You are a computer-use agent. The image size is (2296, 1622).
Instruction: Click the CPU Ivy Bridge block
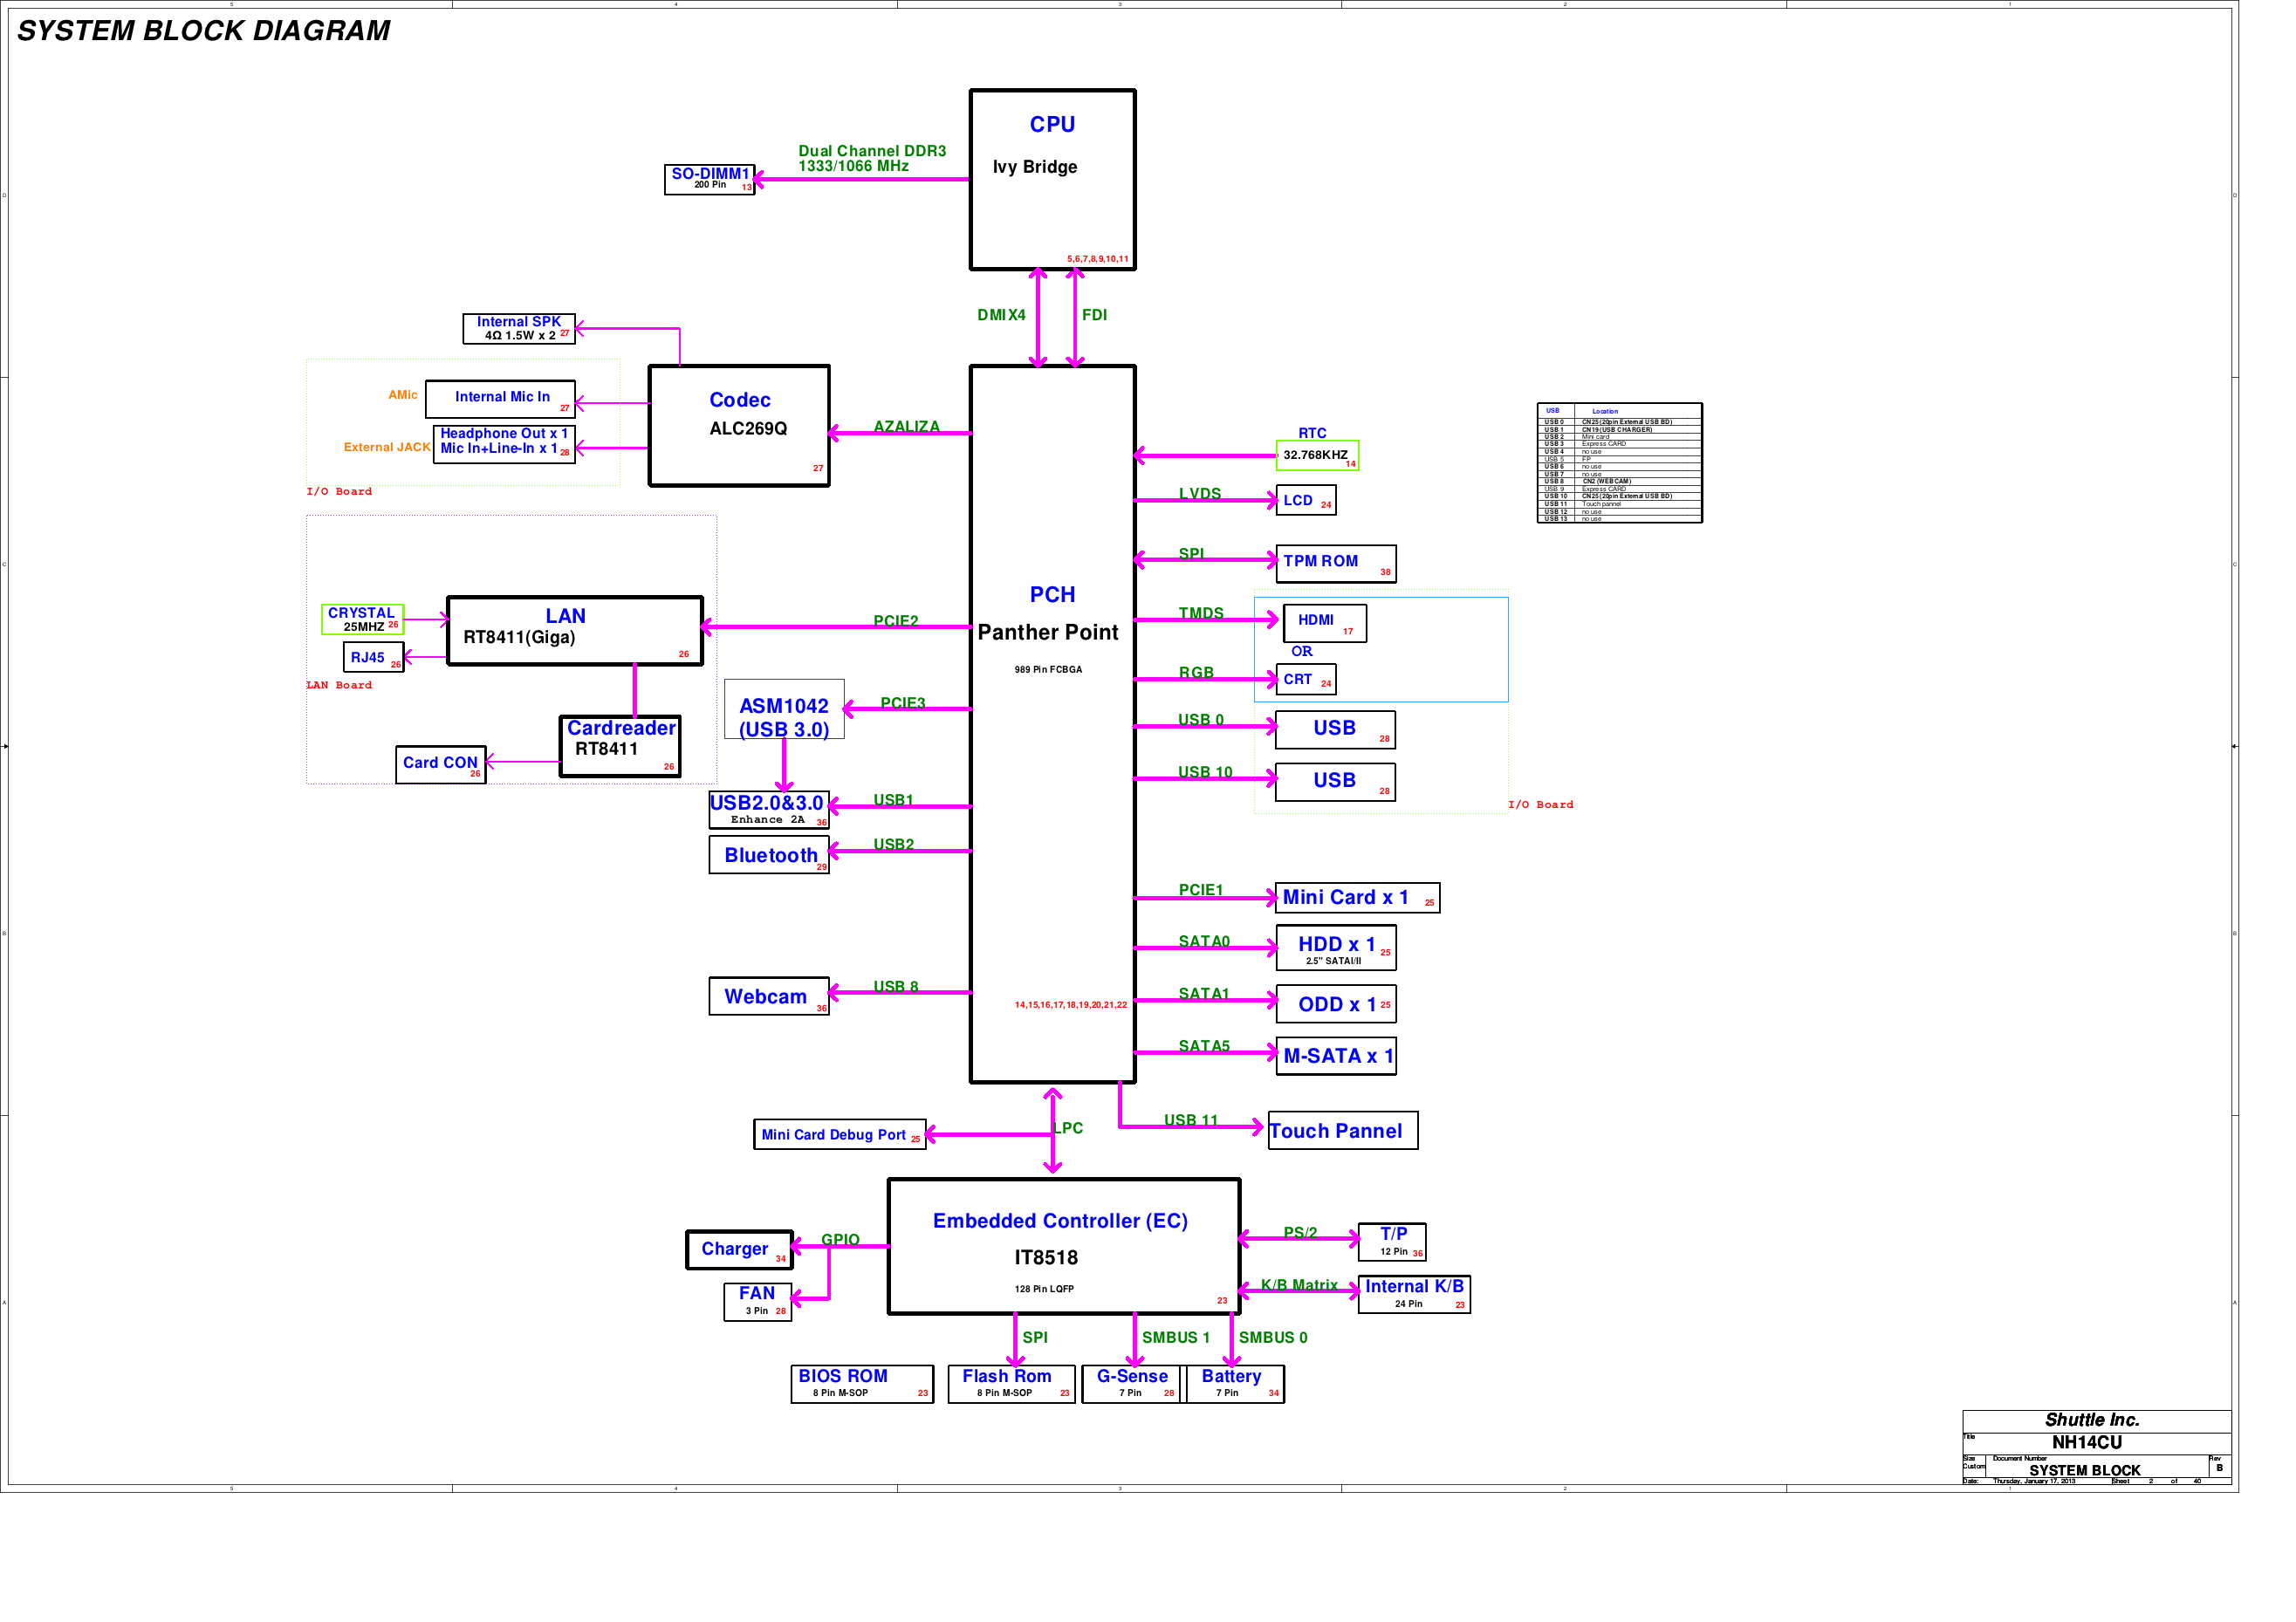tap(1052, 180)
